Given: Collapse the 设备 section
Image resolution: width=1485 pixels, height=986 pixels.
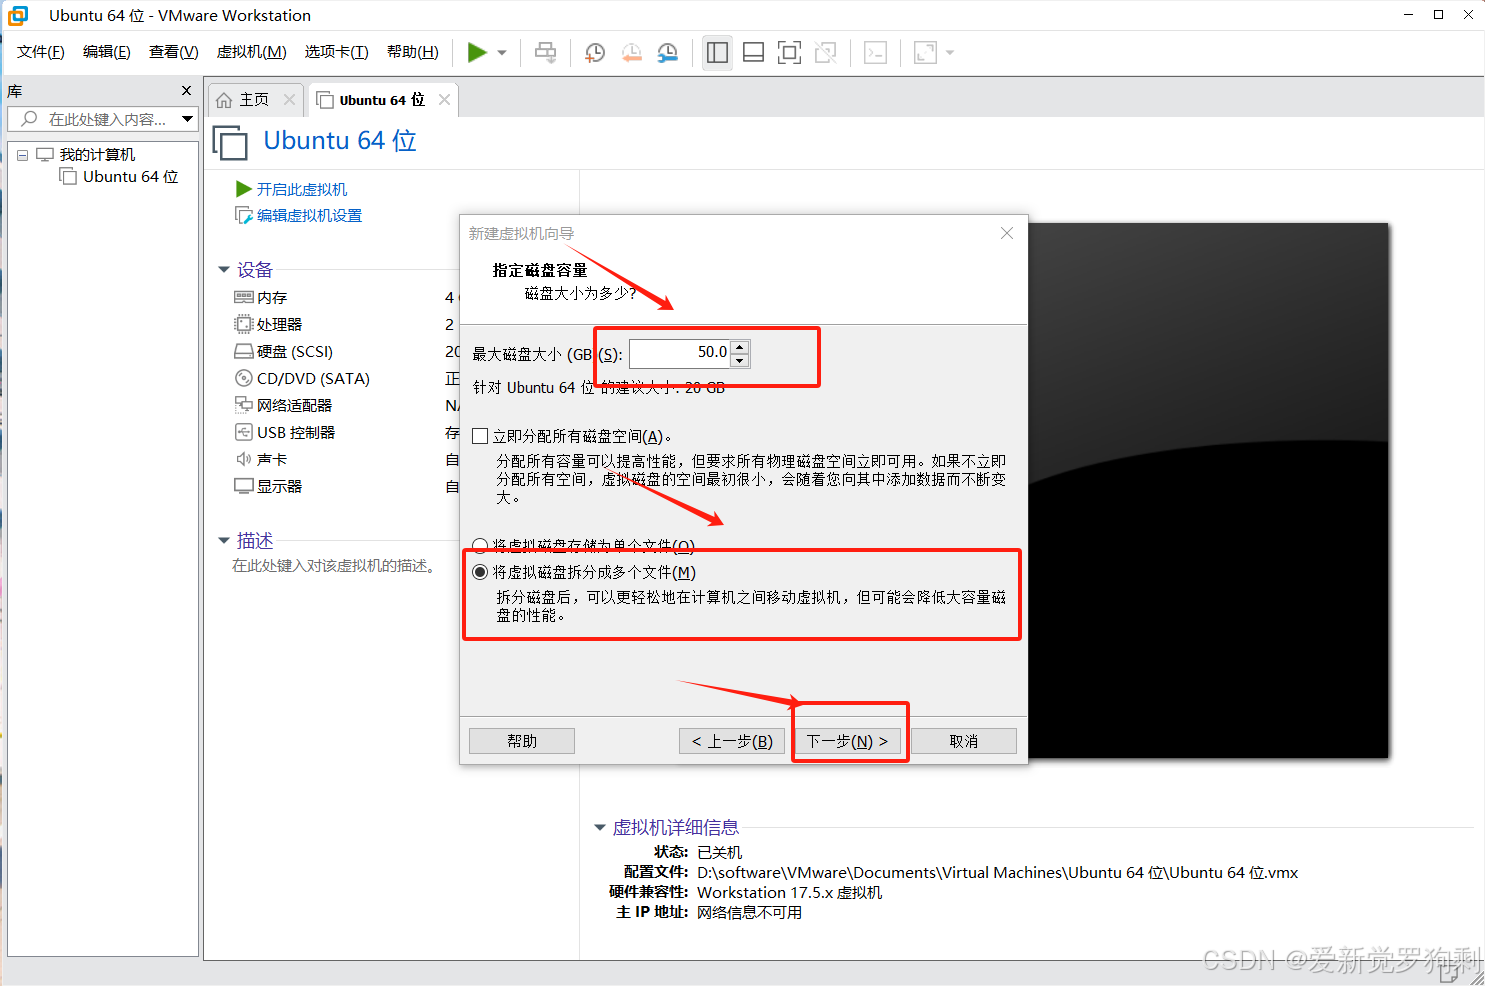Looking at the screenshot, I should click(224, 270).
